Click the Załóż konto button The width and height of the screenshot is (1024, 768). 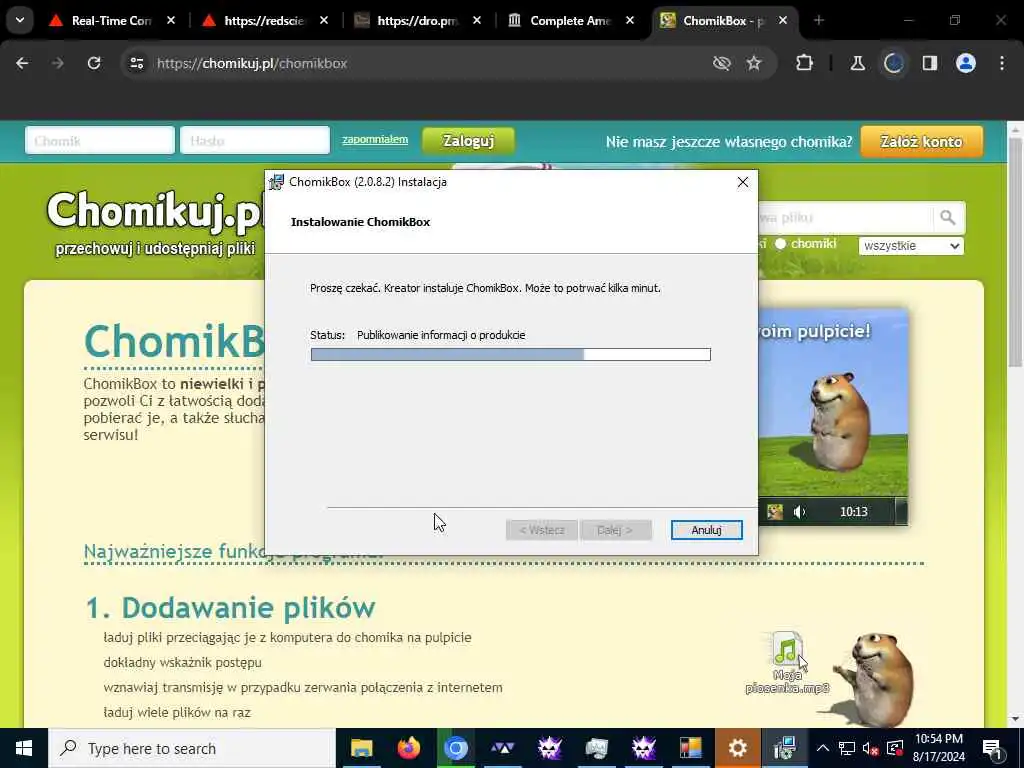[921, 142]
